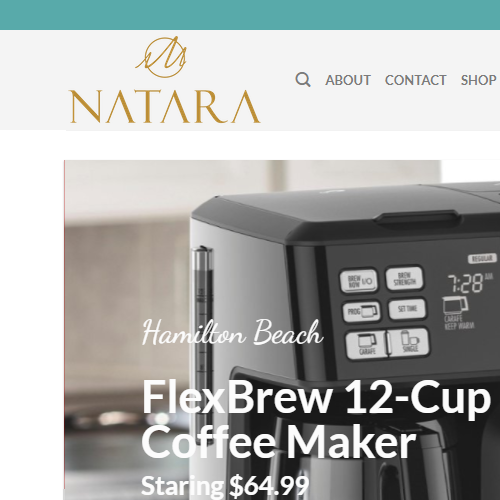Click the Set Time button on the machine
The image size is (500, 500).
tap(407, 309)
